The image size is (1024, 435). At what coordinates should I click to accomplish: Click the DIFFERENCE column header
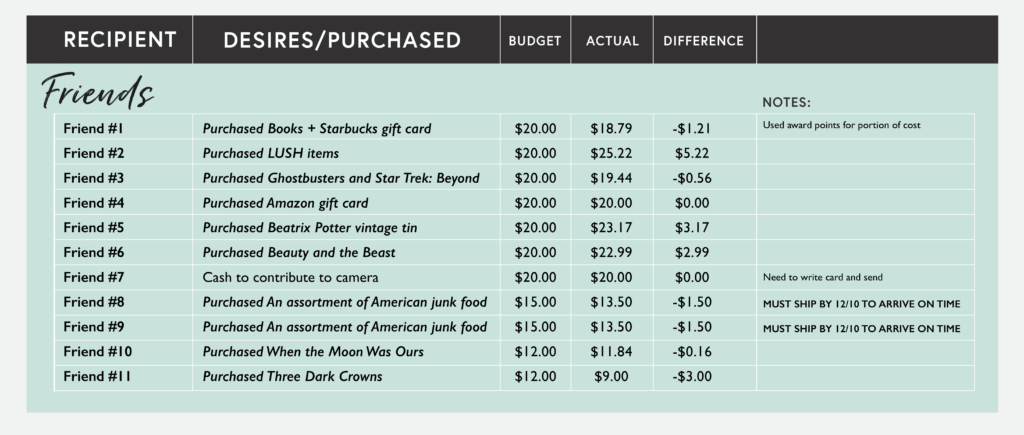[x=705, y=40]
